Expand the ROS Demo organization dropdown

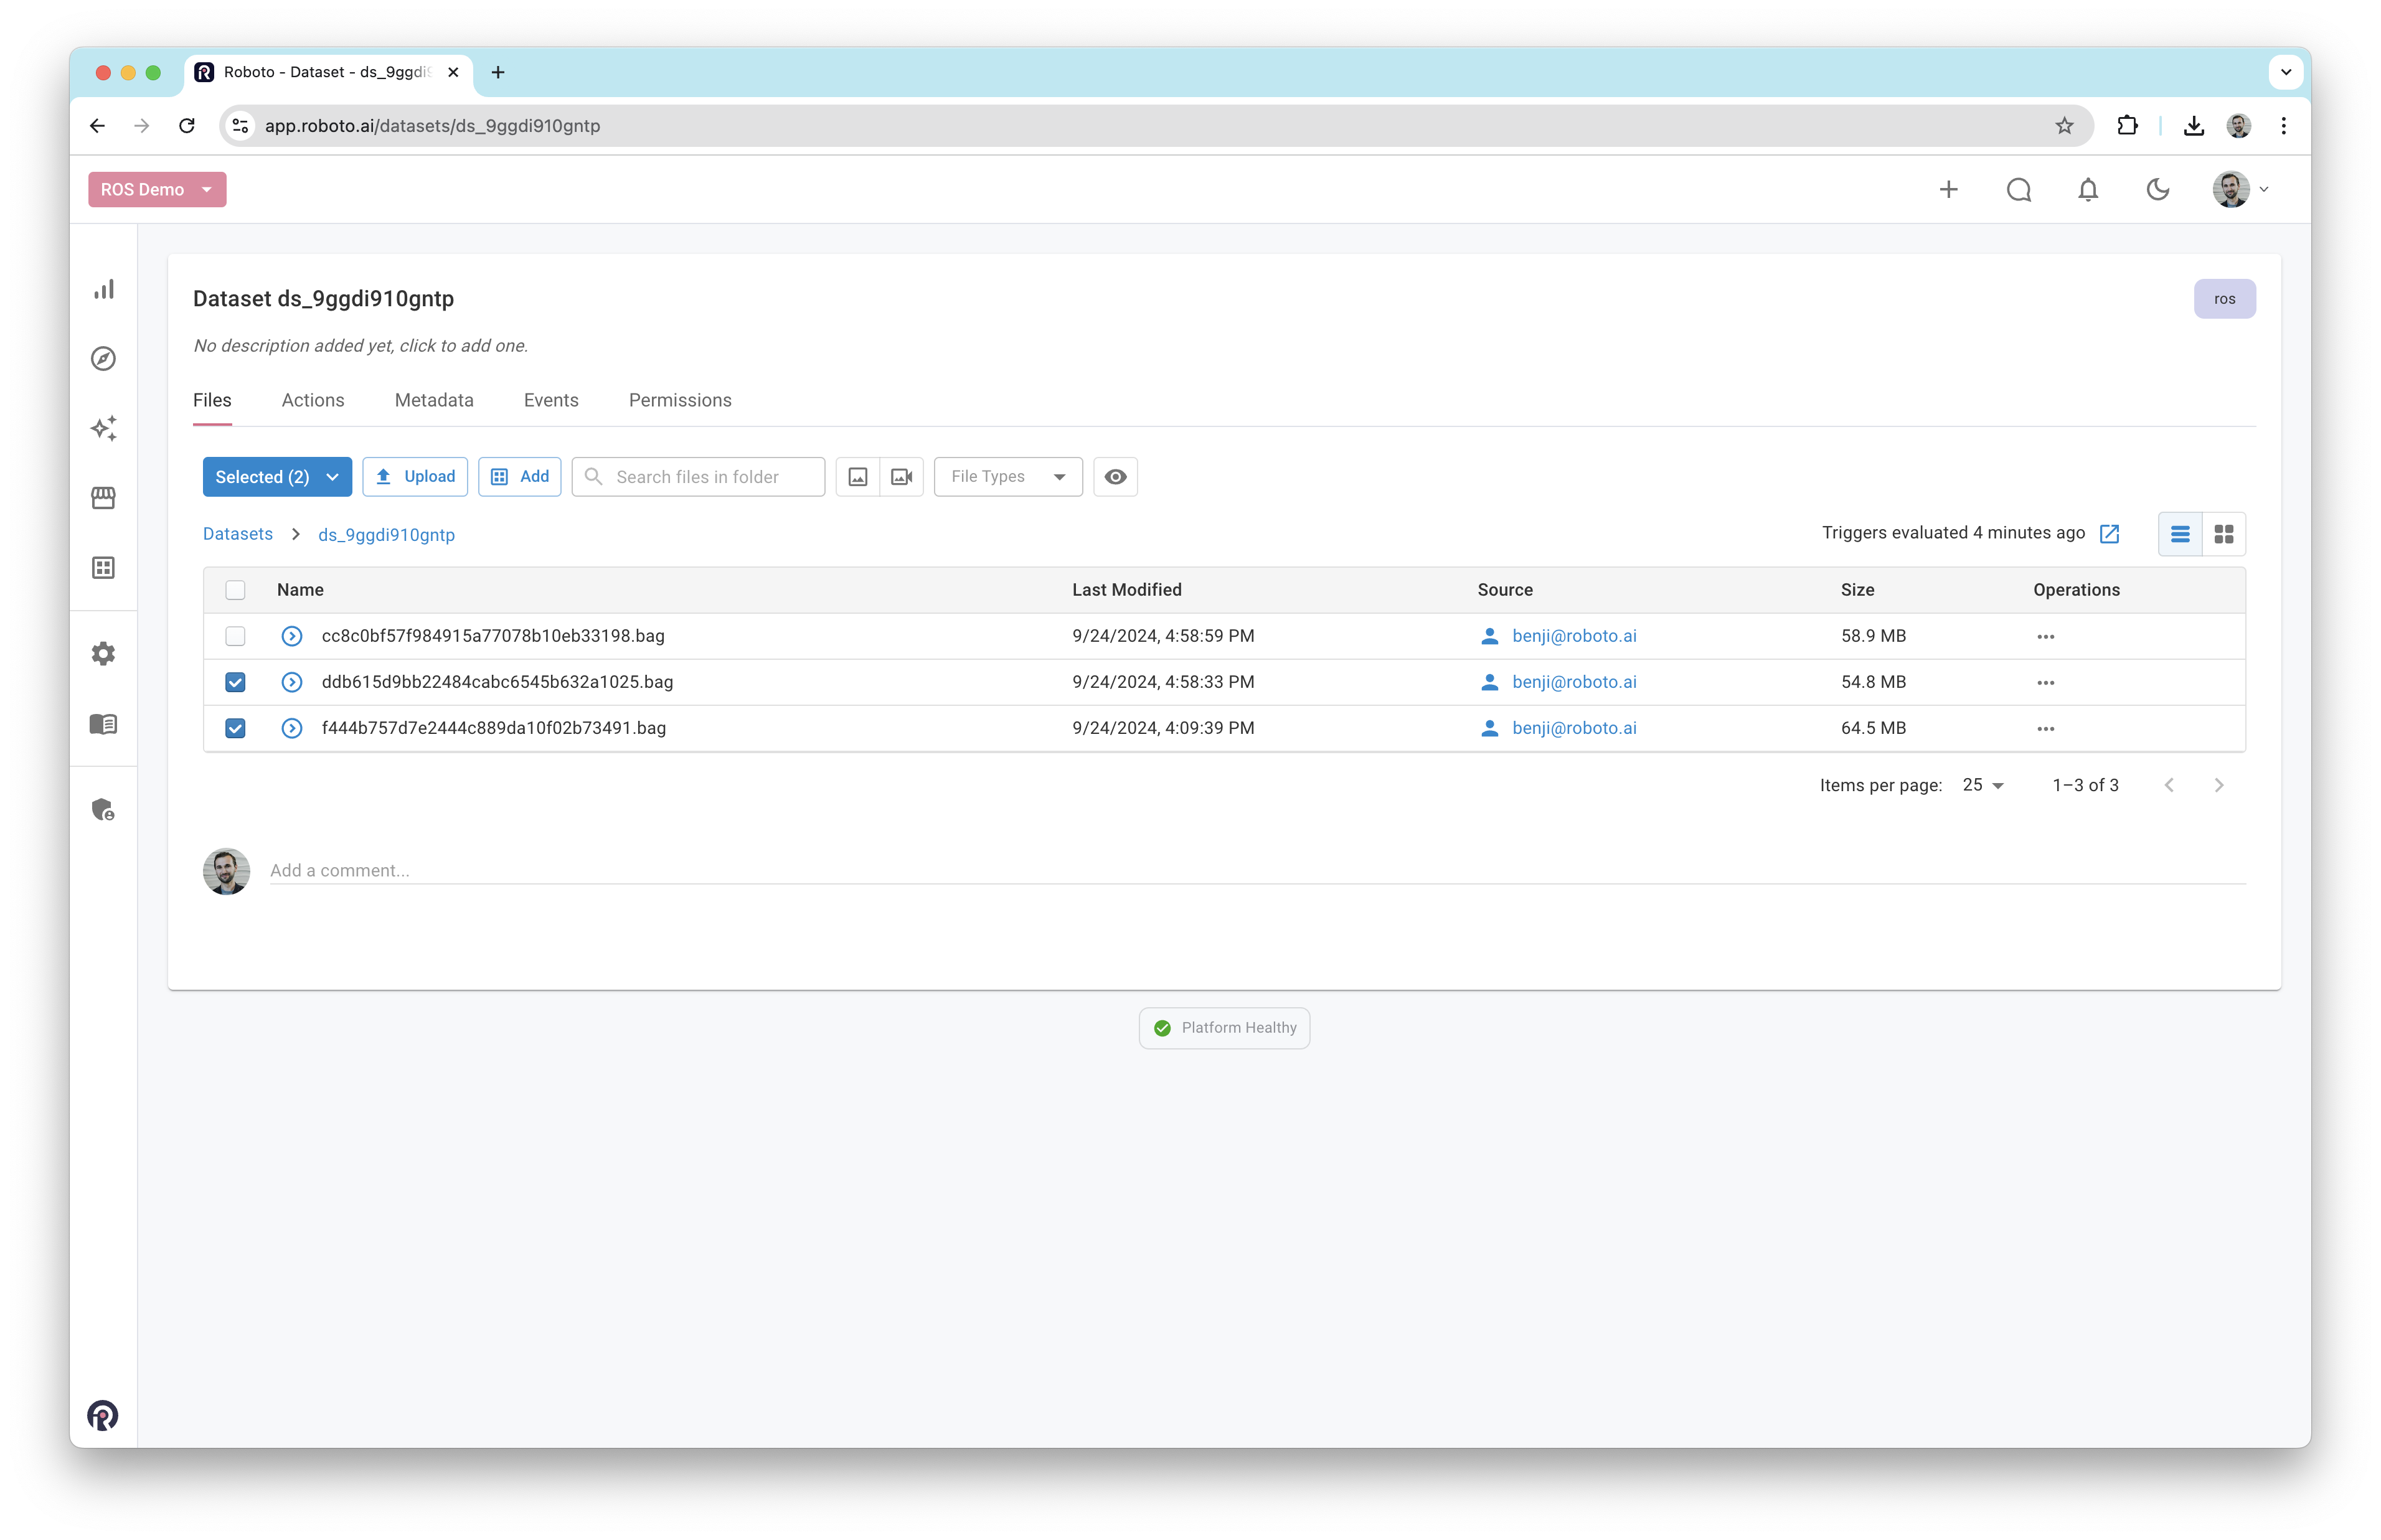pos(157,190)
